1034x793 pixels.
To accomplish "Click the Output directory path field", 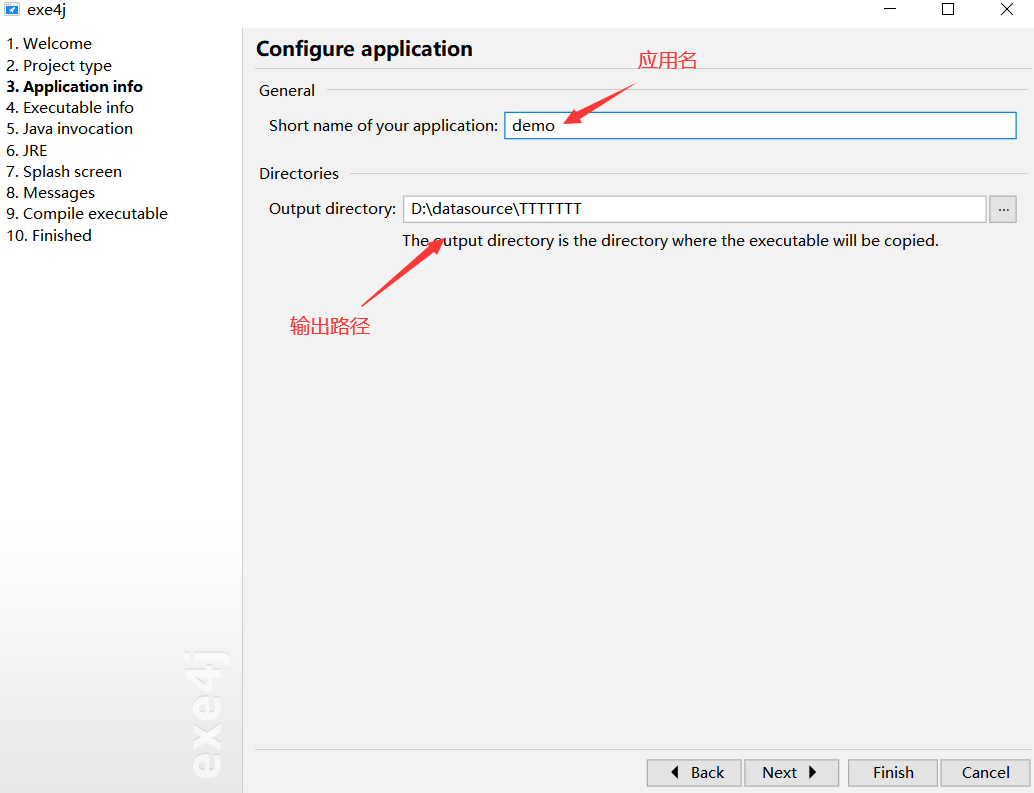I will click(694, 209).
